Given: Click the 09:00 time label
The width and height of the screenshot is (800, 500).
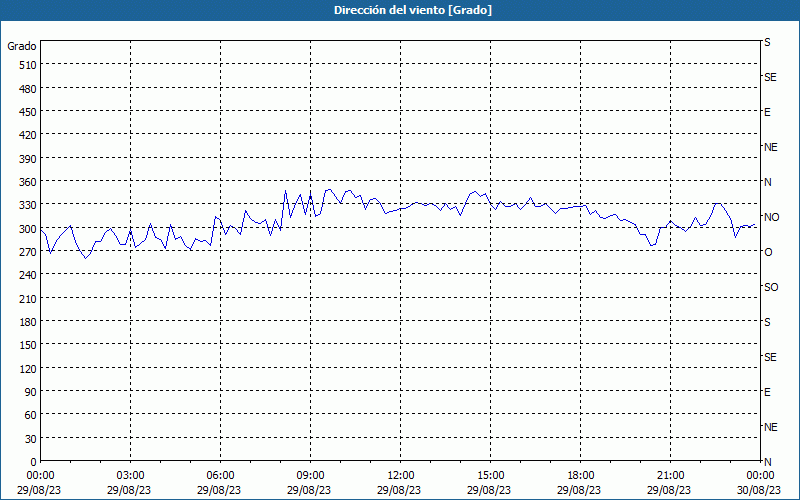Looking at the screenshot, I should (311, 476).
